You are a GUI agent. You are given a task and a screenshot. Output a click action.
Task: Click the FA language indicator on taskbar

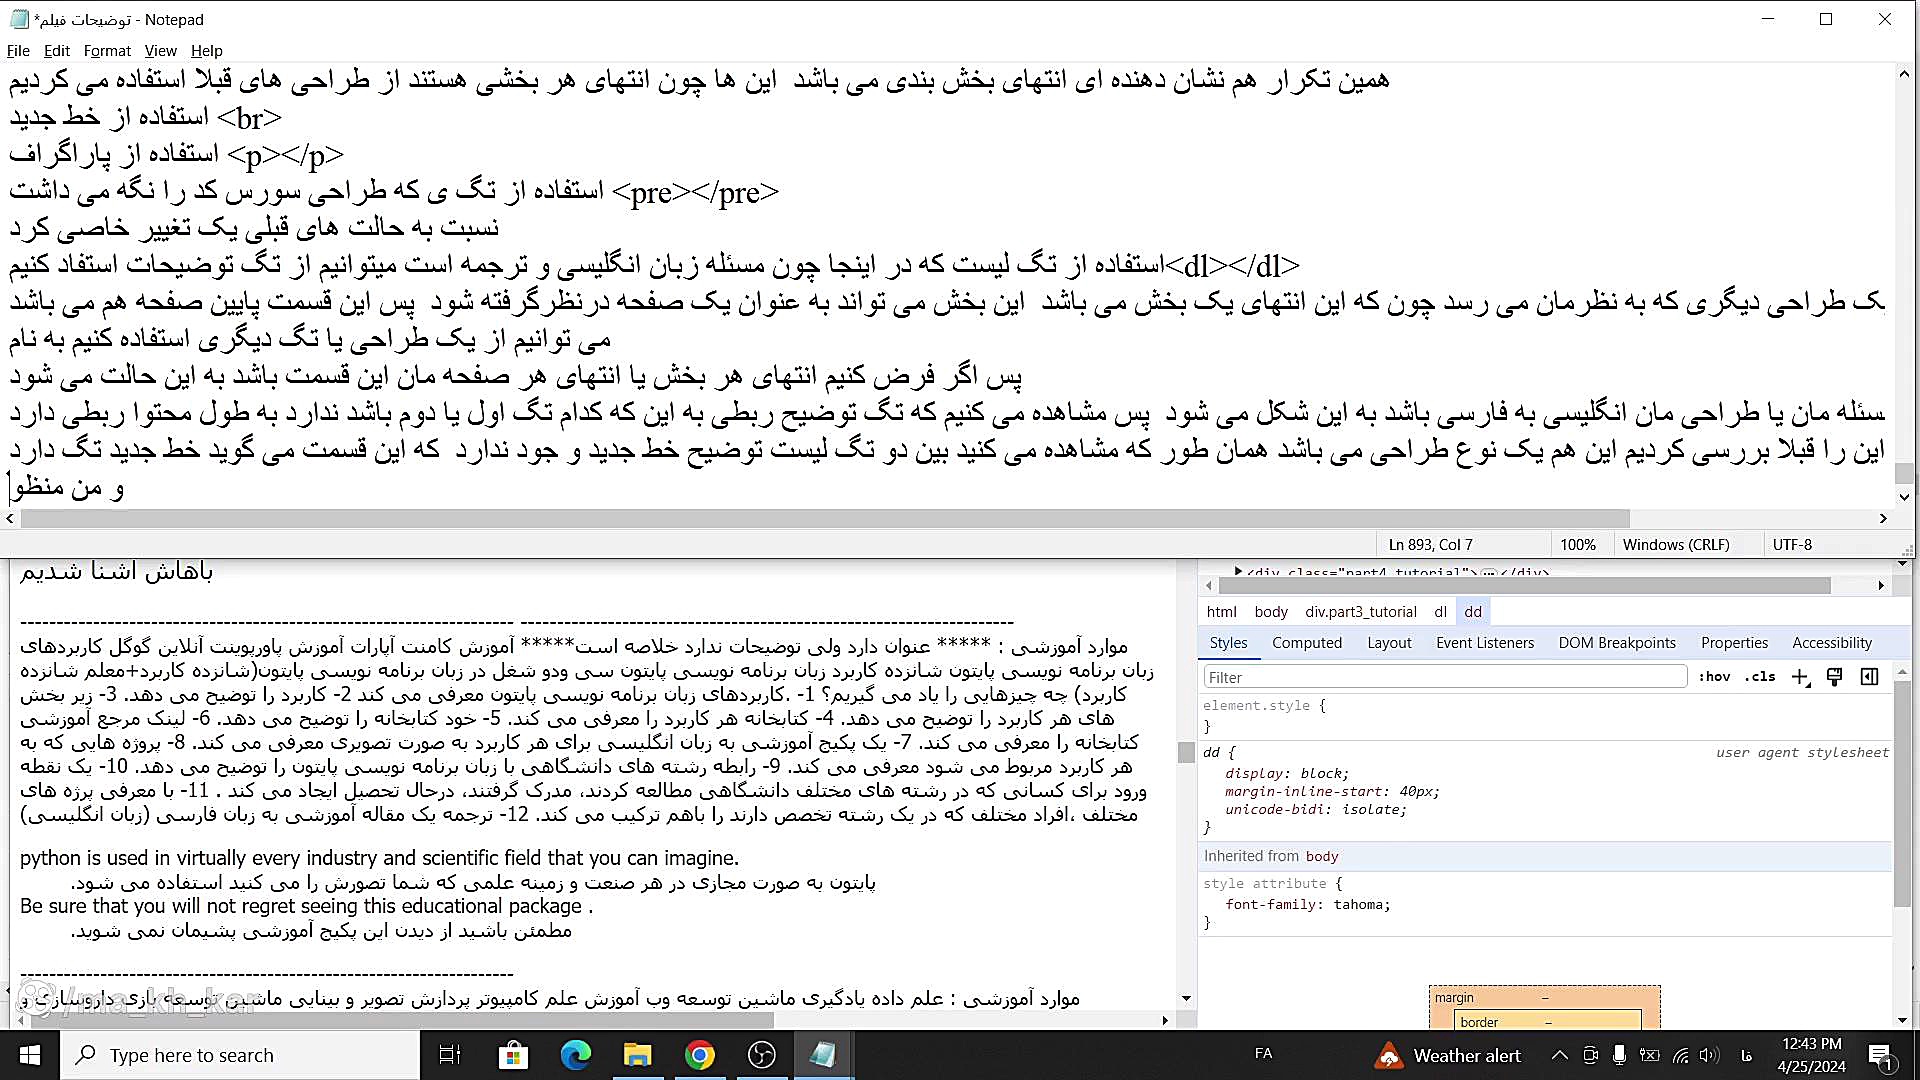1263,1054
